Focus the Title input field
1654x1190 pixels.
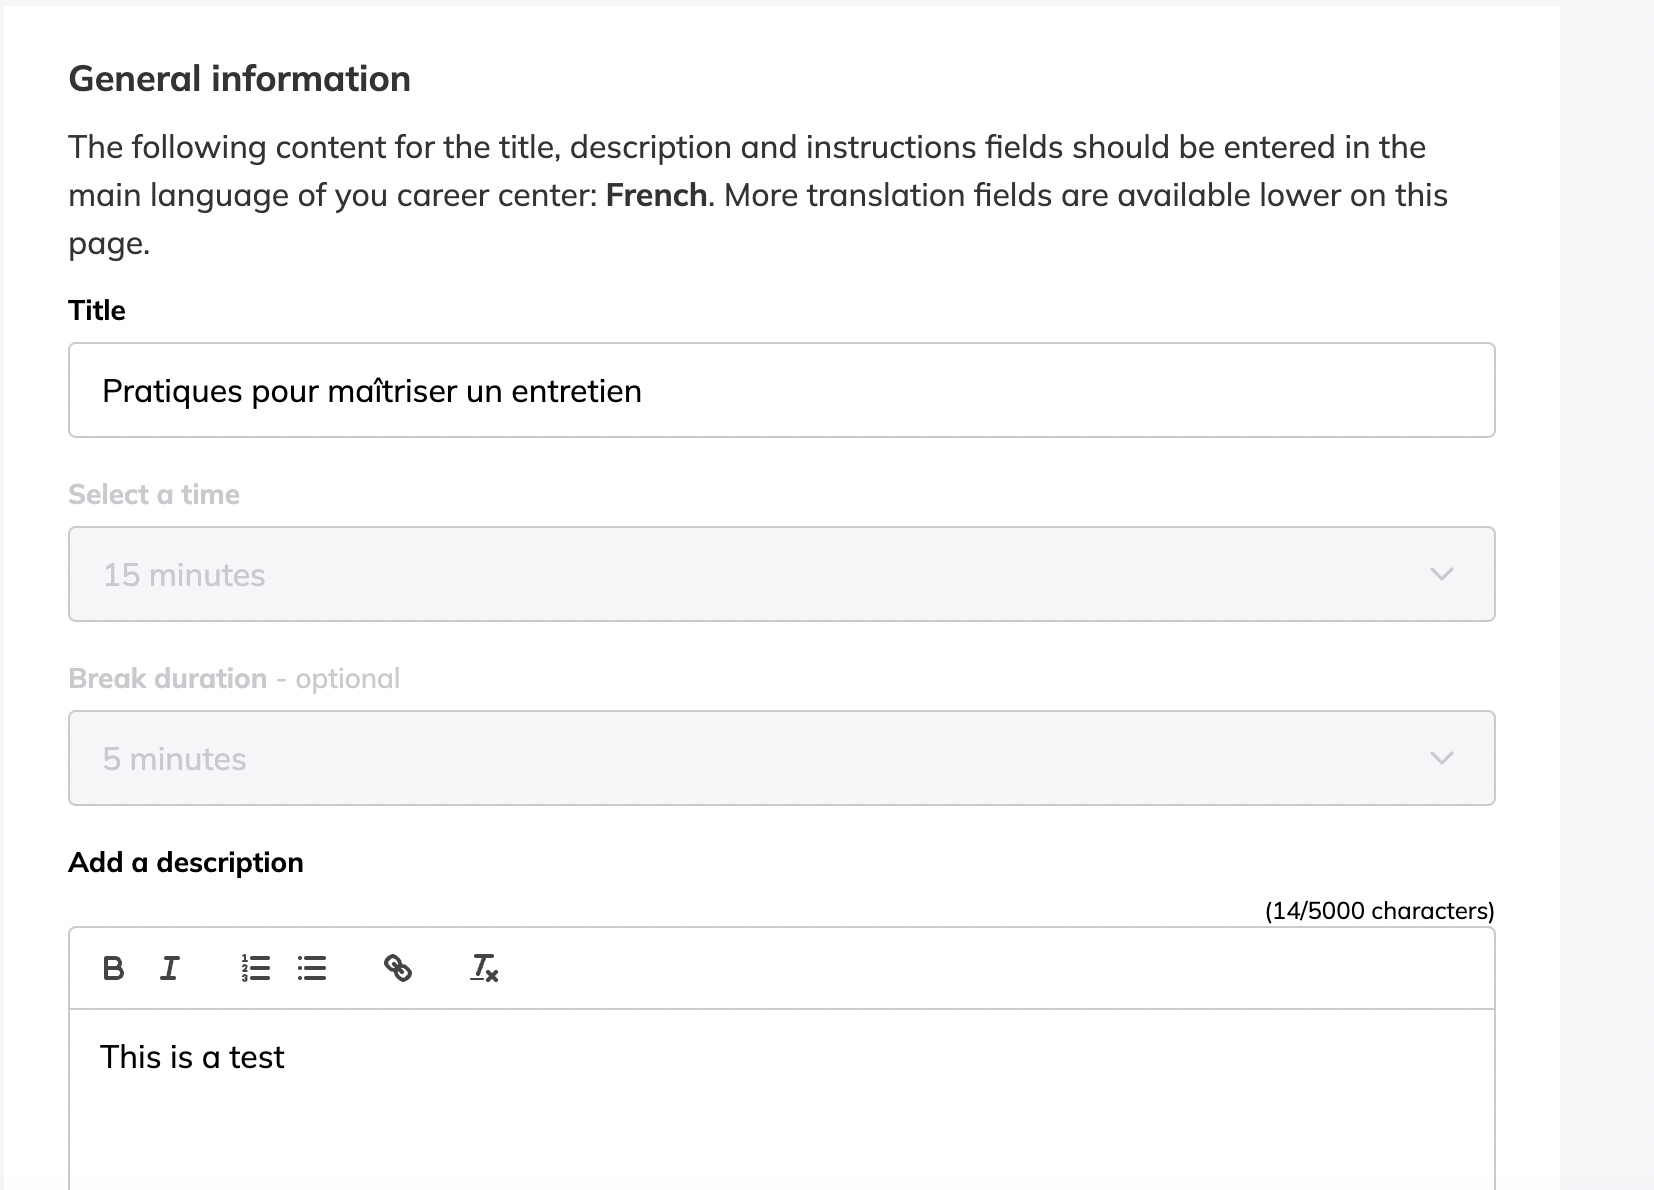point(780,390)
